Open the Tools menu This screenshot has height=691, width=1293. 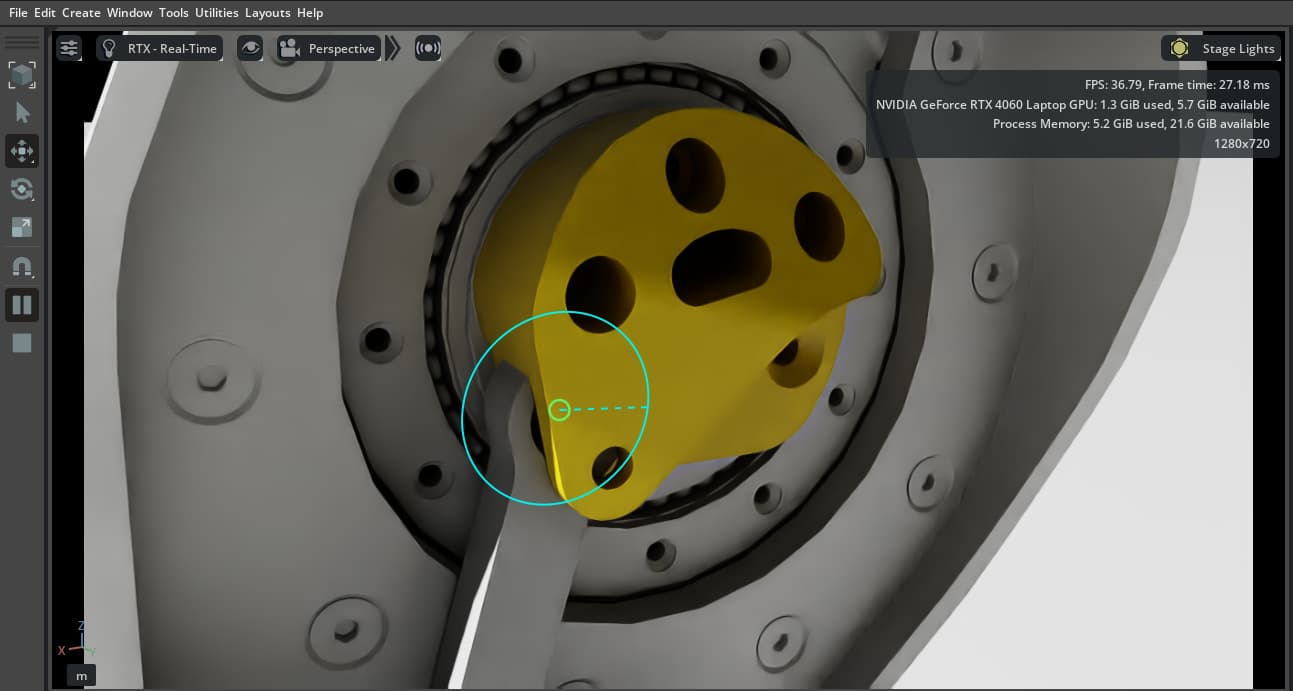pyautogui.click(x=173, y=13)
